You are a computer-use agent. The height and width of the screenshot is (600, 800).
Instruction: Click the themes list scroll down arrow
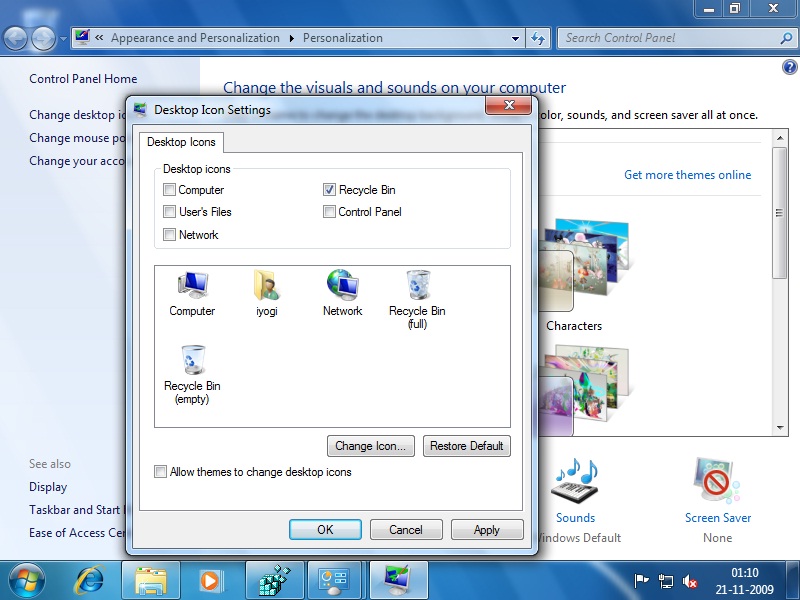point(780,428)
